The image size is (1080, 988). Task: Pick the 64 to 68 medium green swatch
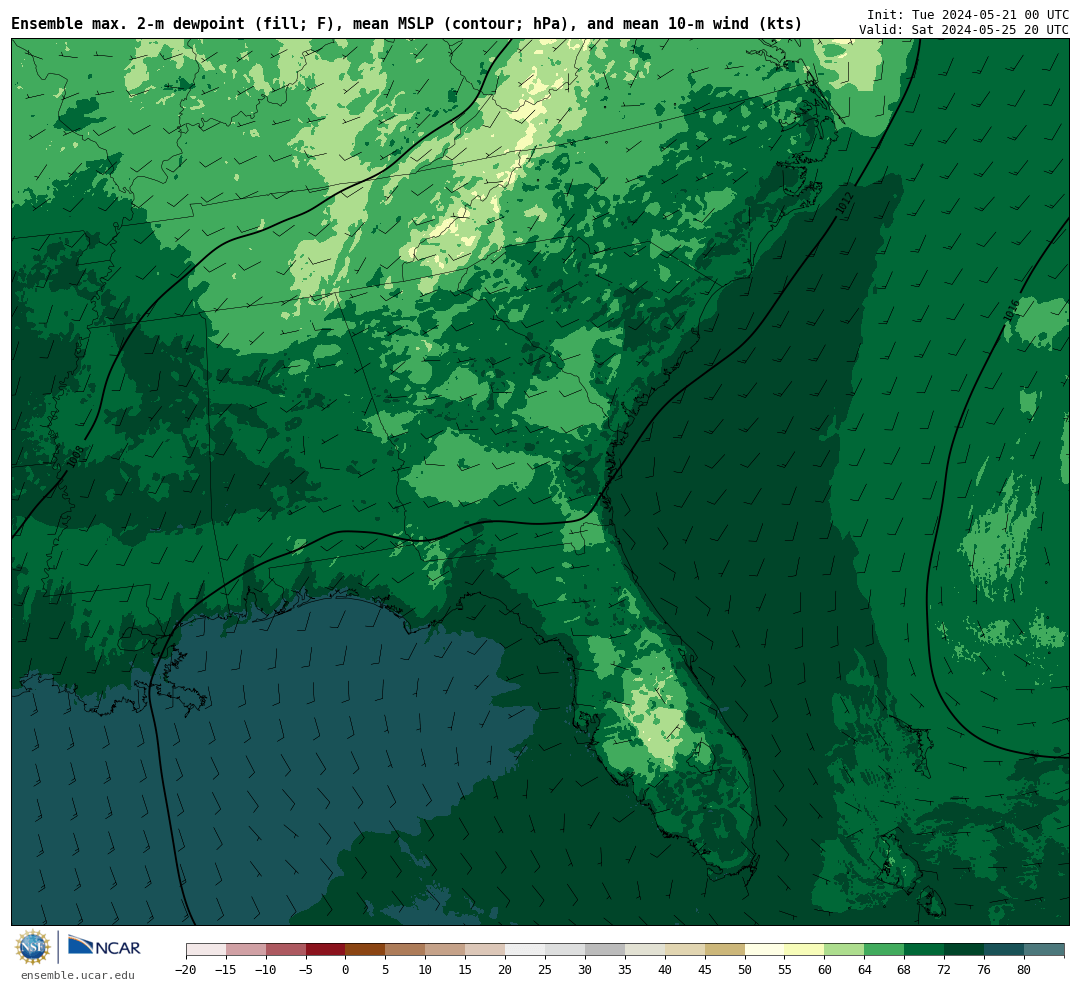click(x=885, y=950)
